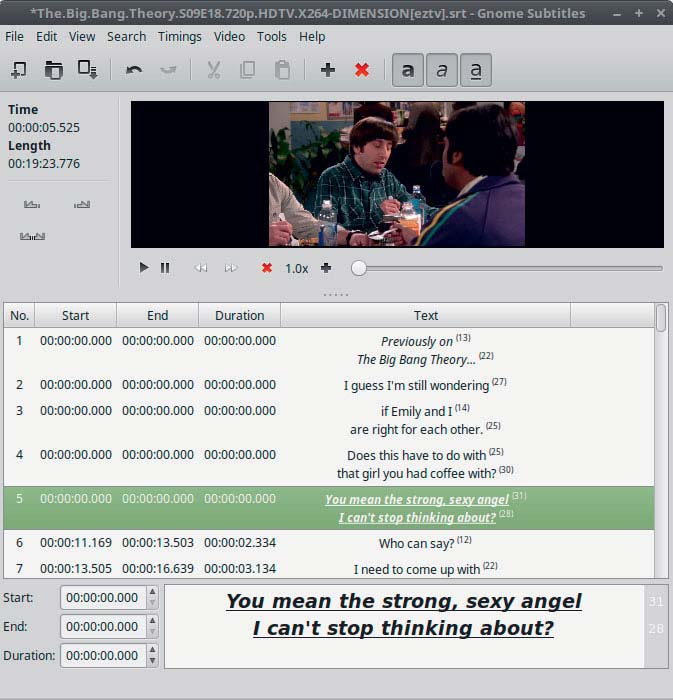Decrement the Duration spinner

(153, 662)
